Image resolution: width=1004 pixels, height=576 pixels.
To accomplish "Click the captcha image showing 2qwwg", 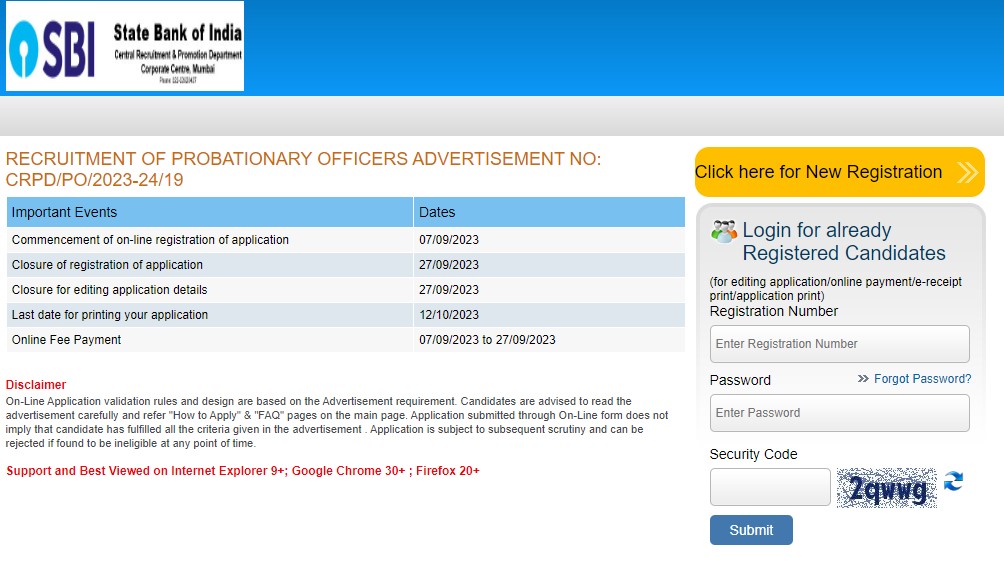I will point(886,488).
